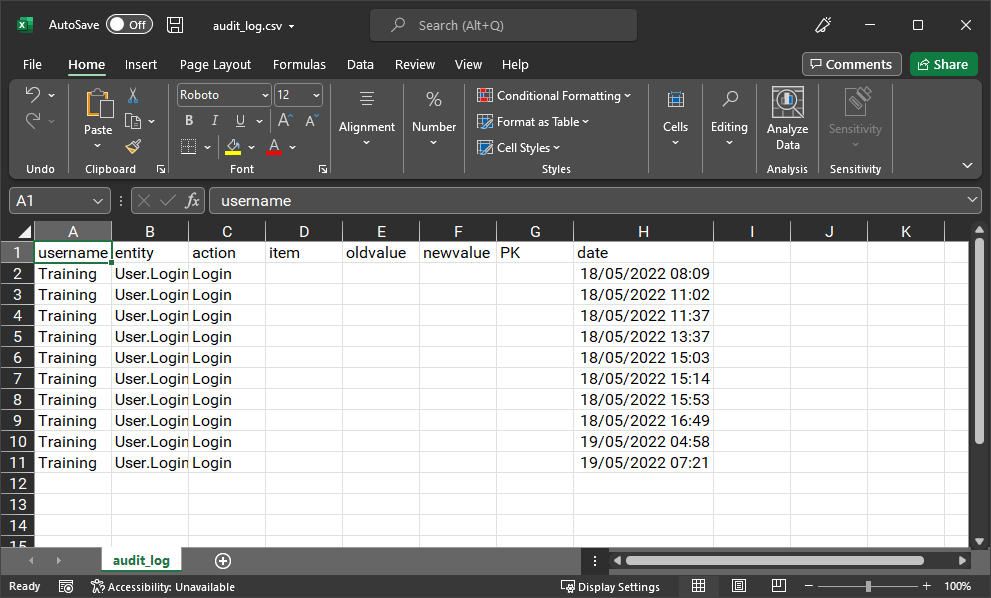991x598 pixels.
Task: Click the 100% zoom level
Action: pyautogui.click(x=957, y=586)
